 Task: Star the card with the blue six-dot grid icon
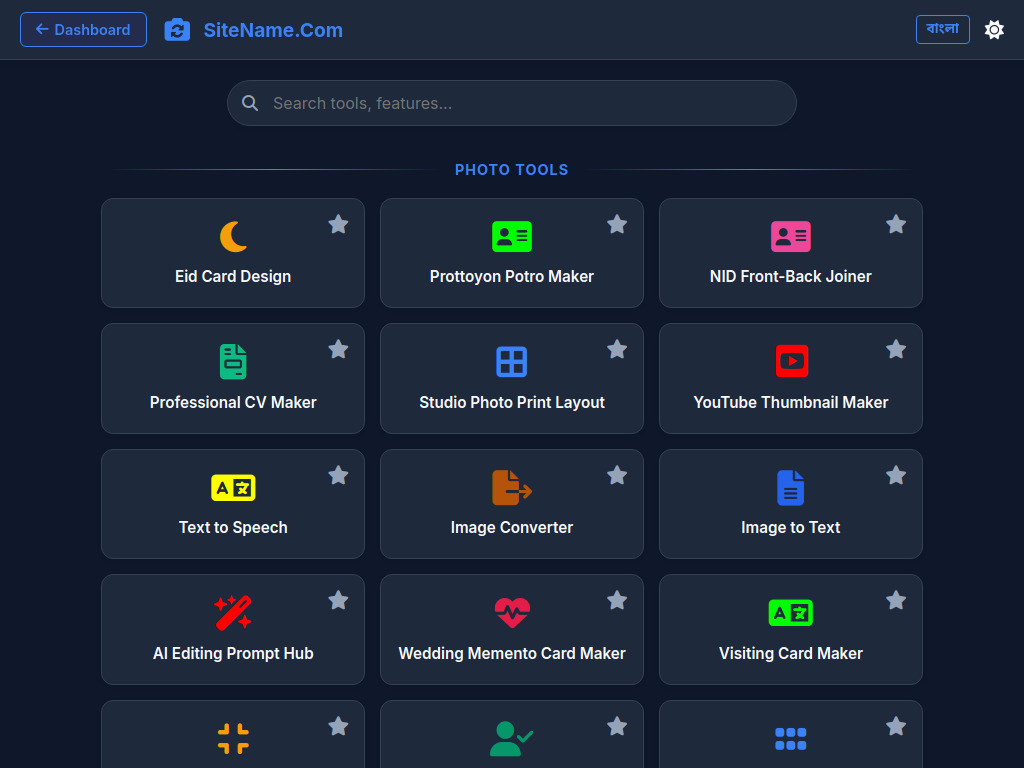[x=896, y=726]
